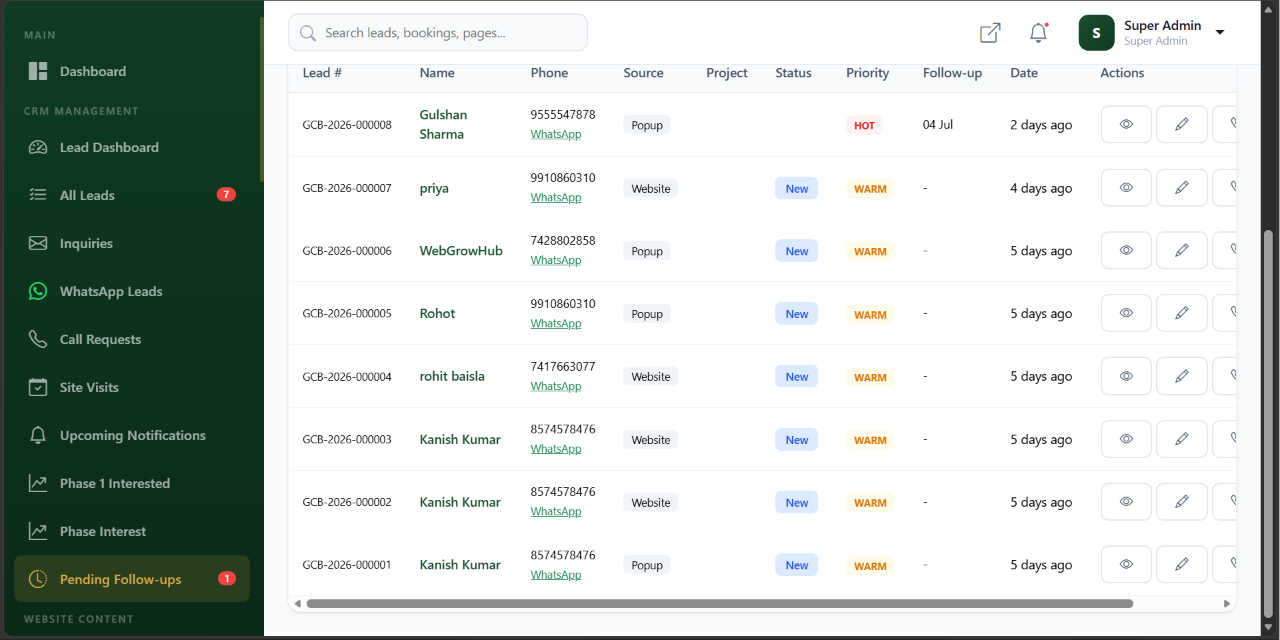This screenshot has height=640, width=1280.
Task: Click the Priority column header
Action: click(x=867, y=73)
